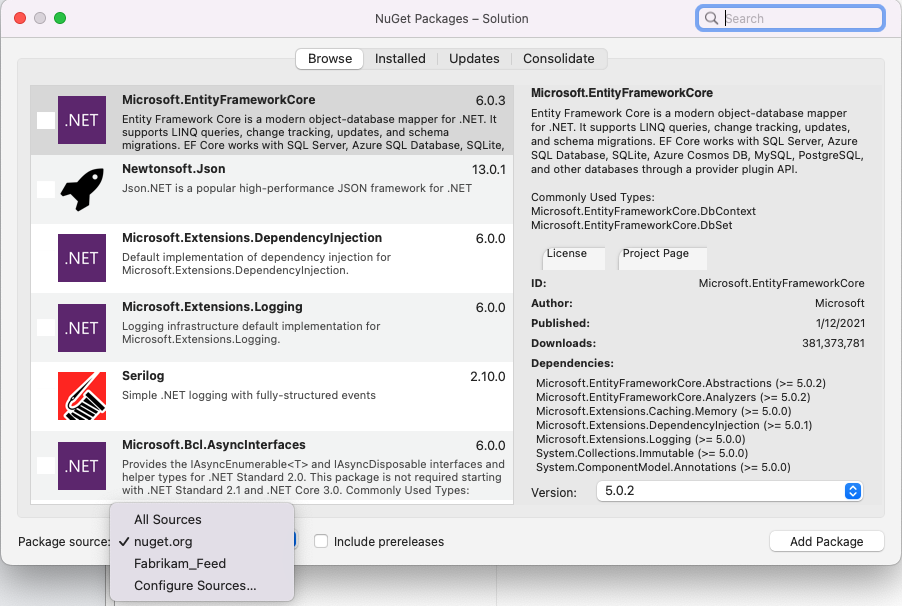Click the search magnifier icon
The image size is (902, 606).
(x=711, y=18)
